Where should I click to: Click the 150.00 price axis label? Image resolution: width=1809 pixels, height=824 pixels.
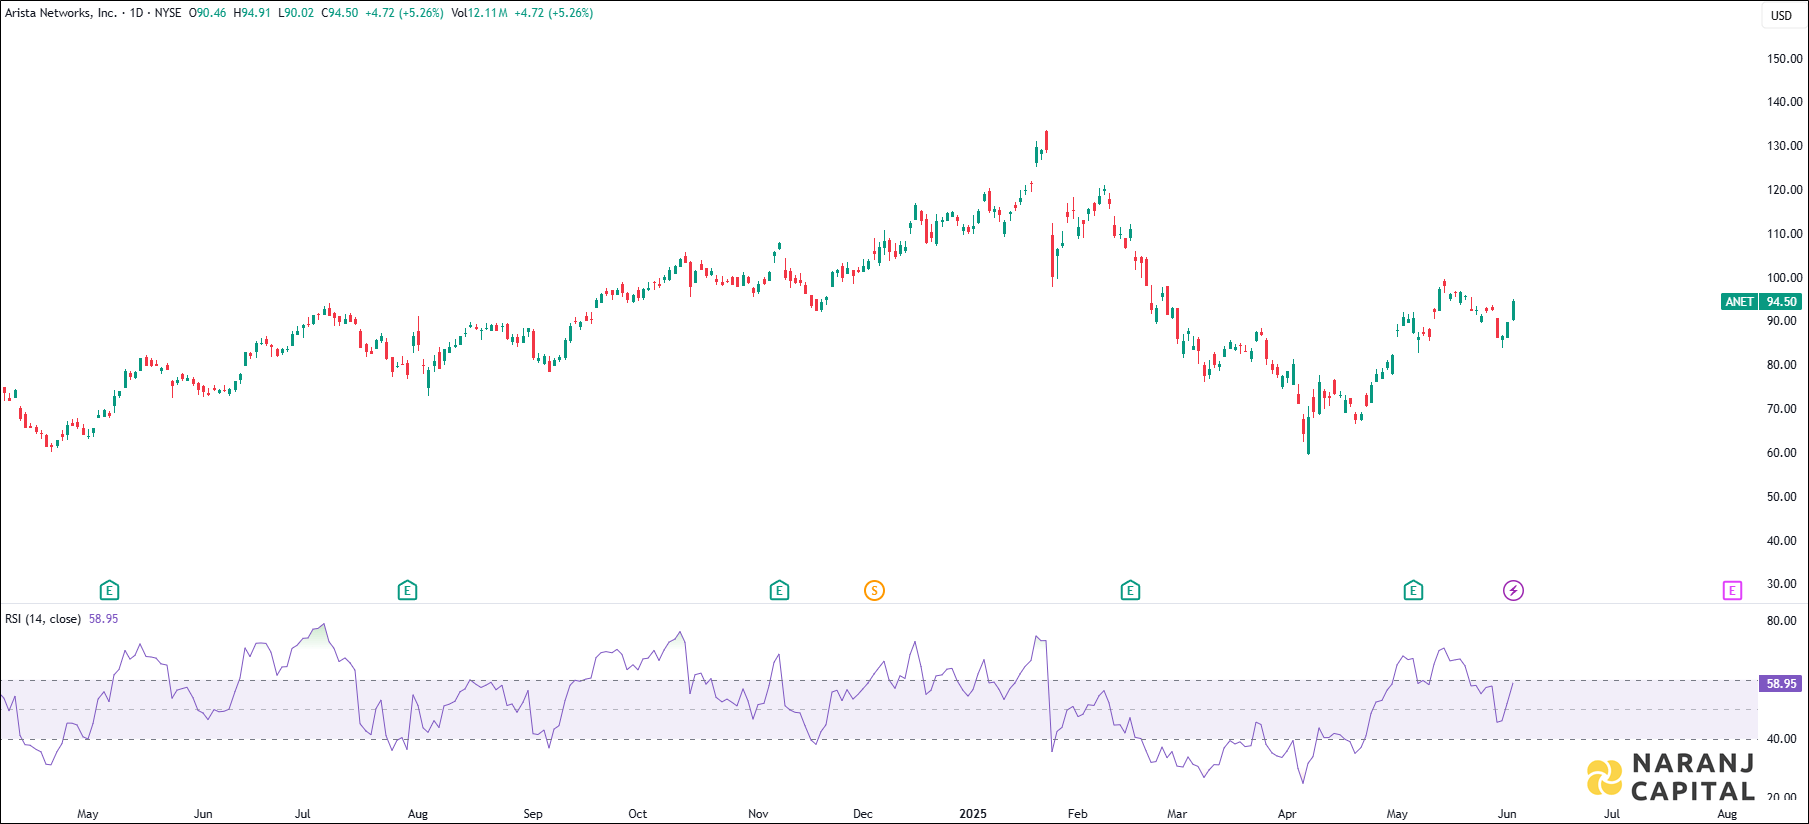tap(1784, 58)
